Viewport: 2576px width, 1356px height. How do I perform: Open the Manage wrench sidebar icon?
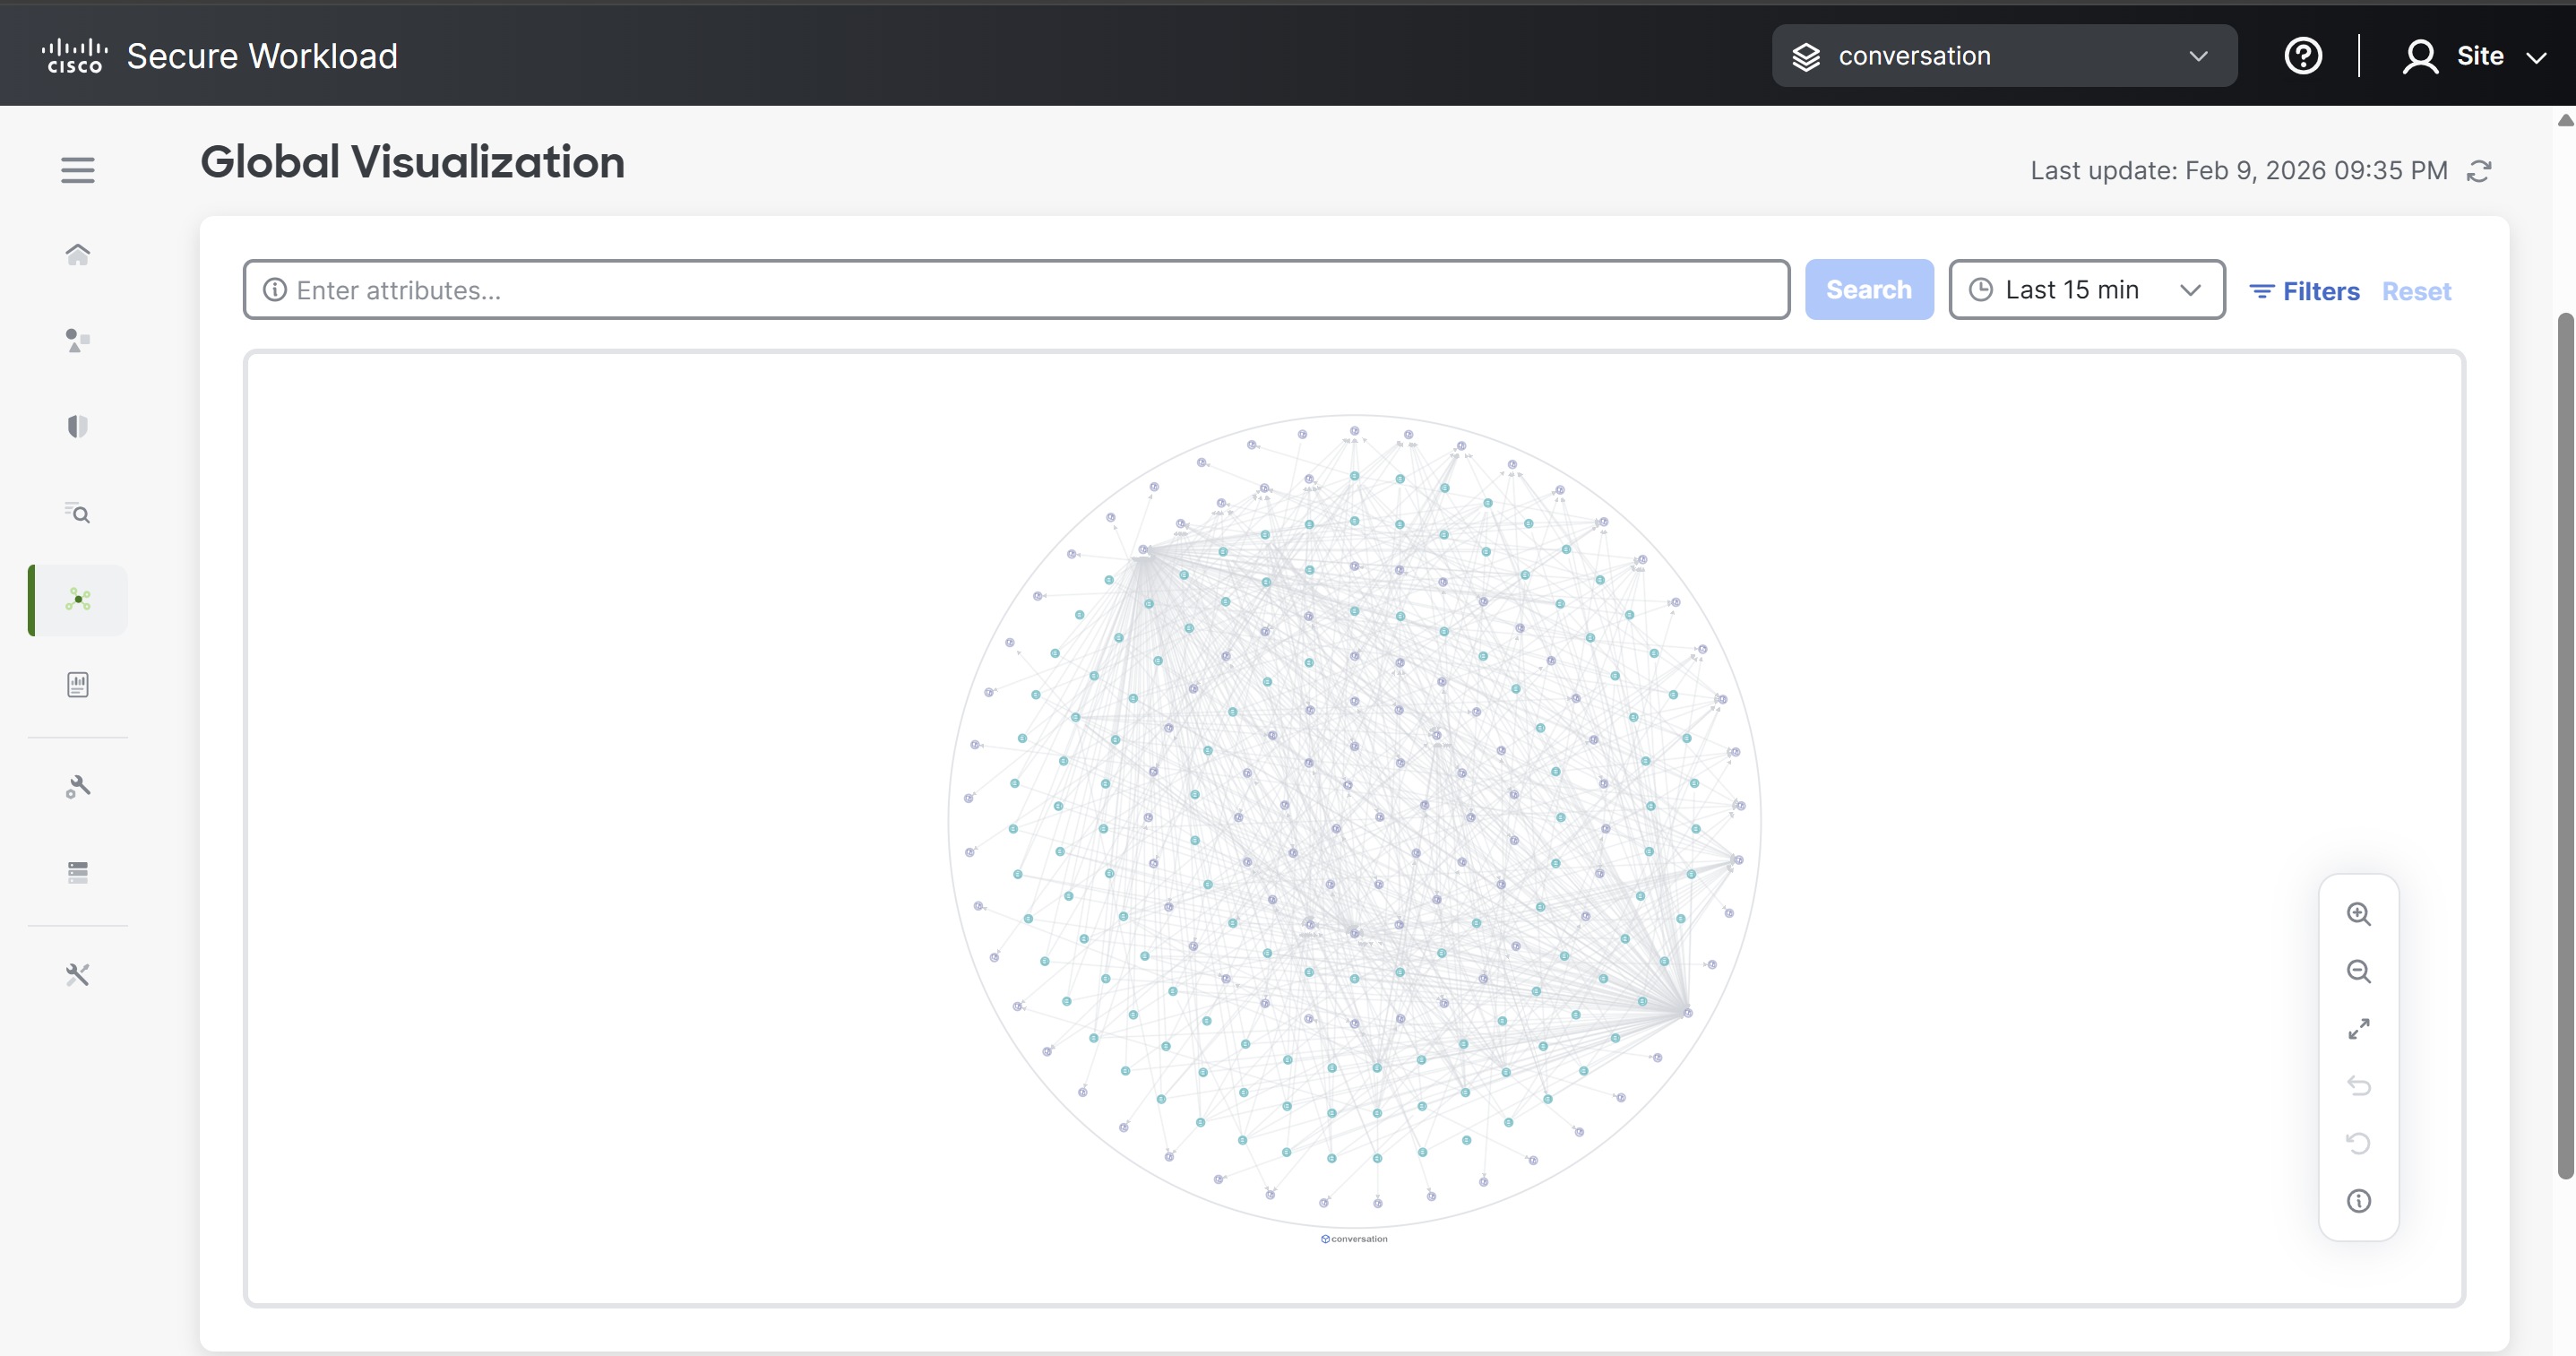pos(77,787)
